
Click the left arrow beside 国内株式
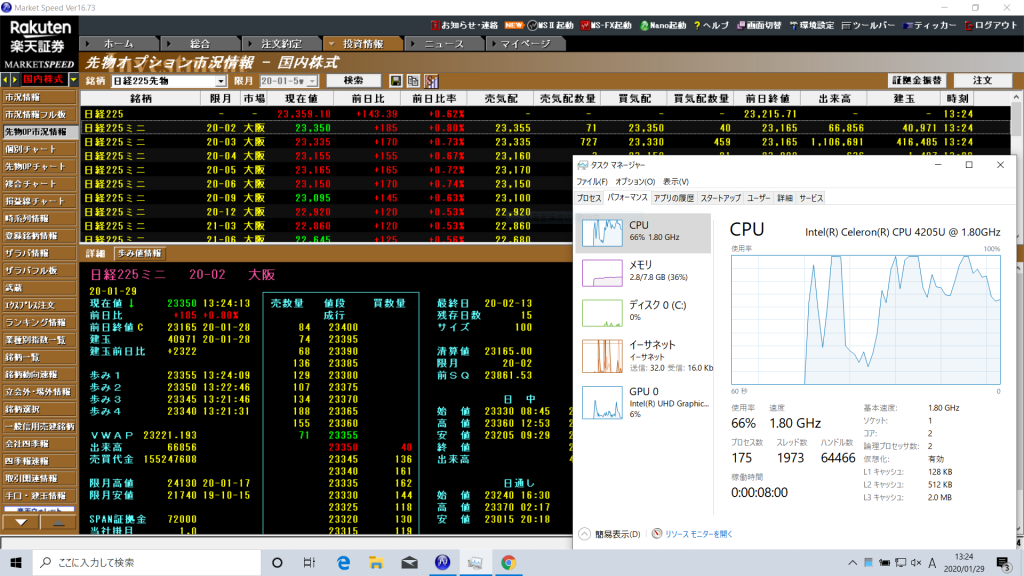[x=5, y=80]
